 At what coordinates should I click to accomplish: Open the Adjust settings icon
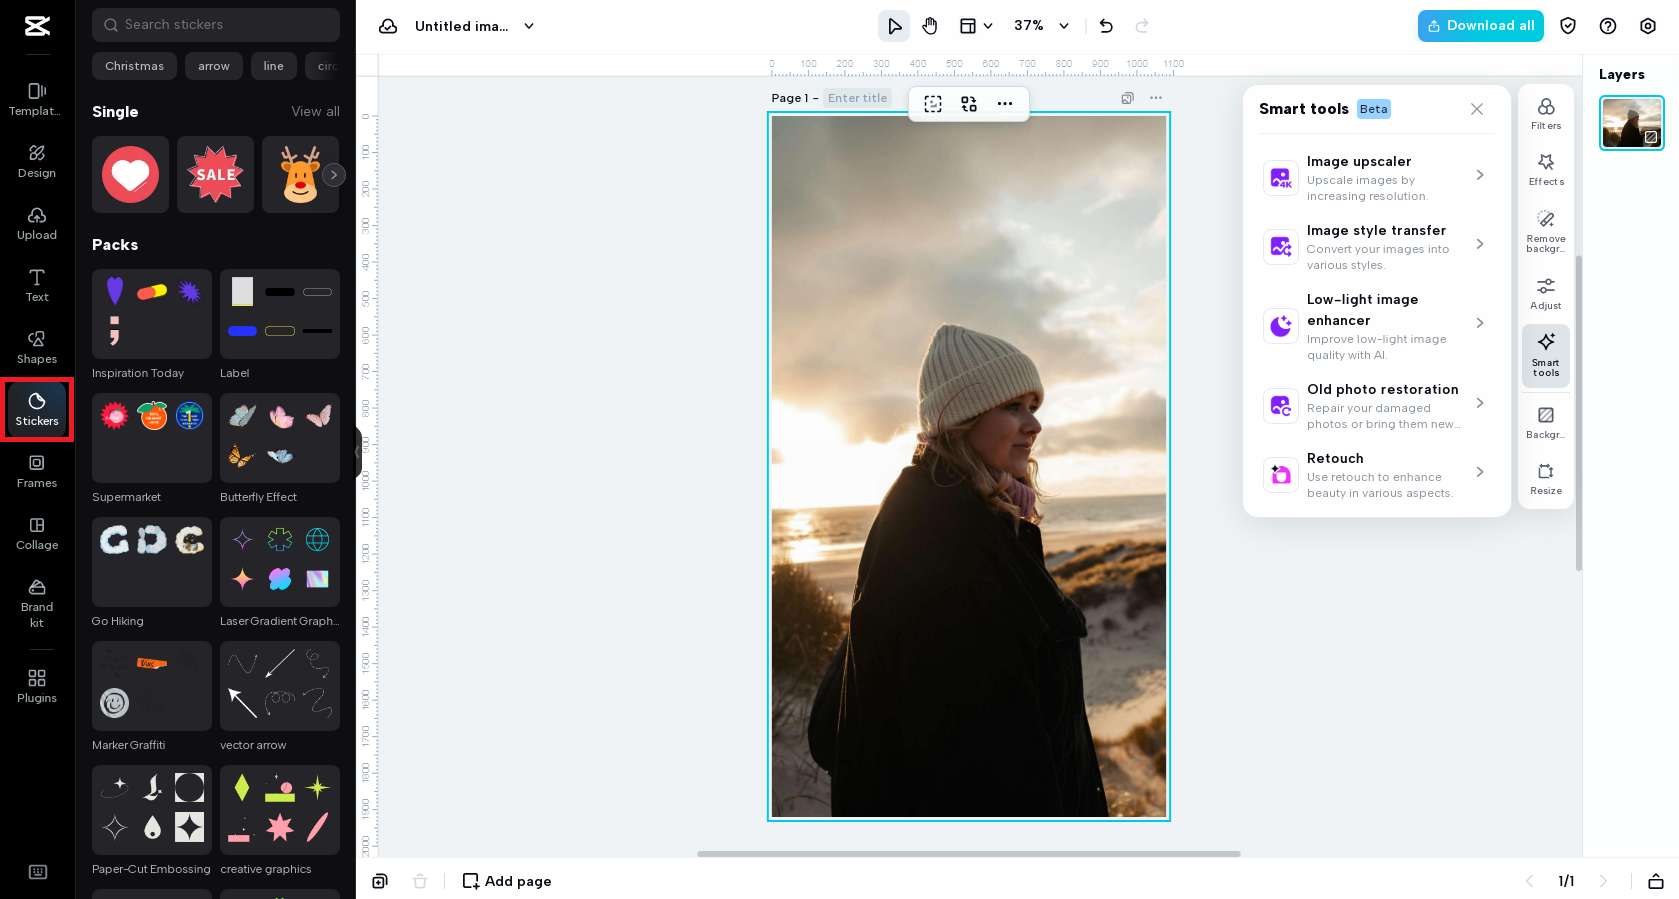1545,293
